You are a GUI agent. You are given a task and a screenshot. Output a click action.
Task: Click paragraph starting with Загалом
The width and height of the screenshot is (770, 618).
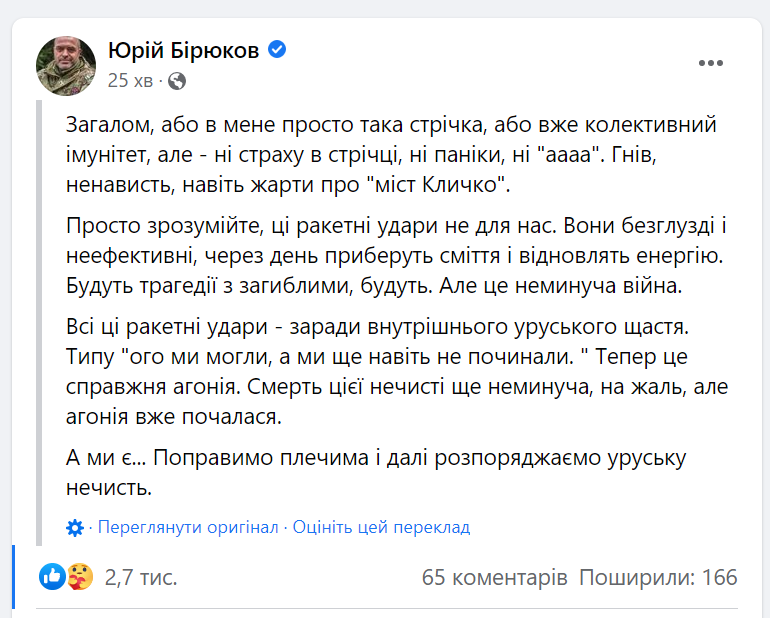391,155
